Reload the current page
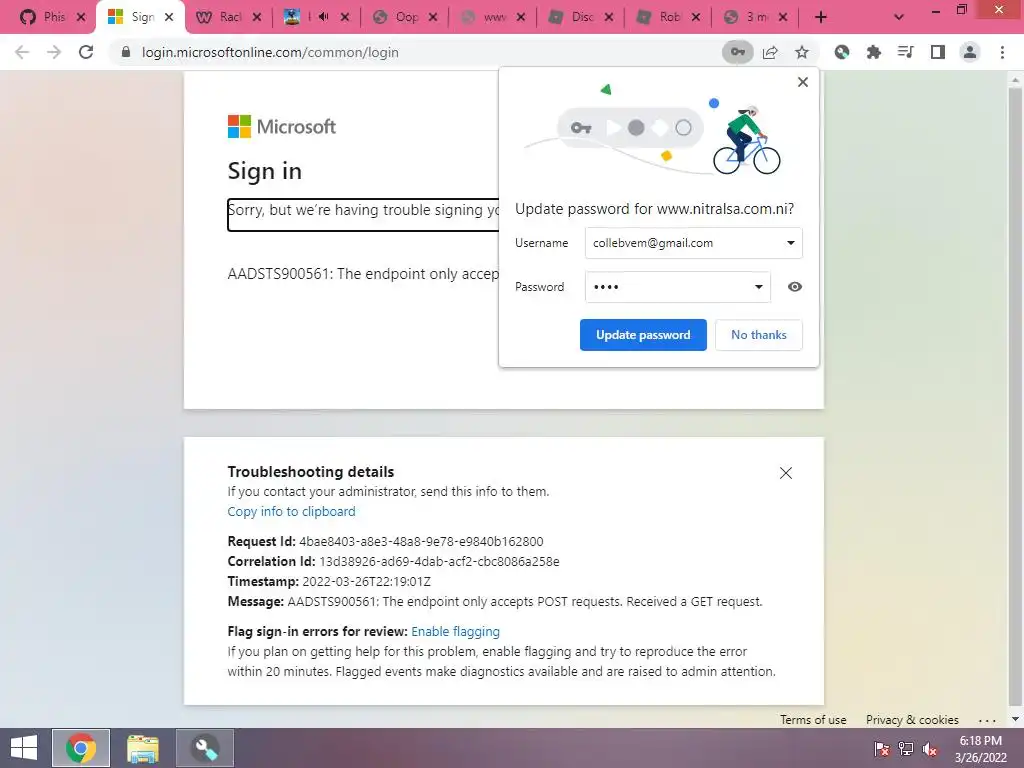 86,52
